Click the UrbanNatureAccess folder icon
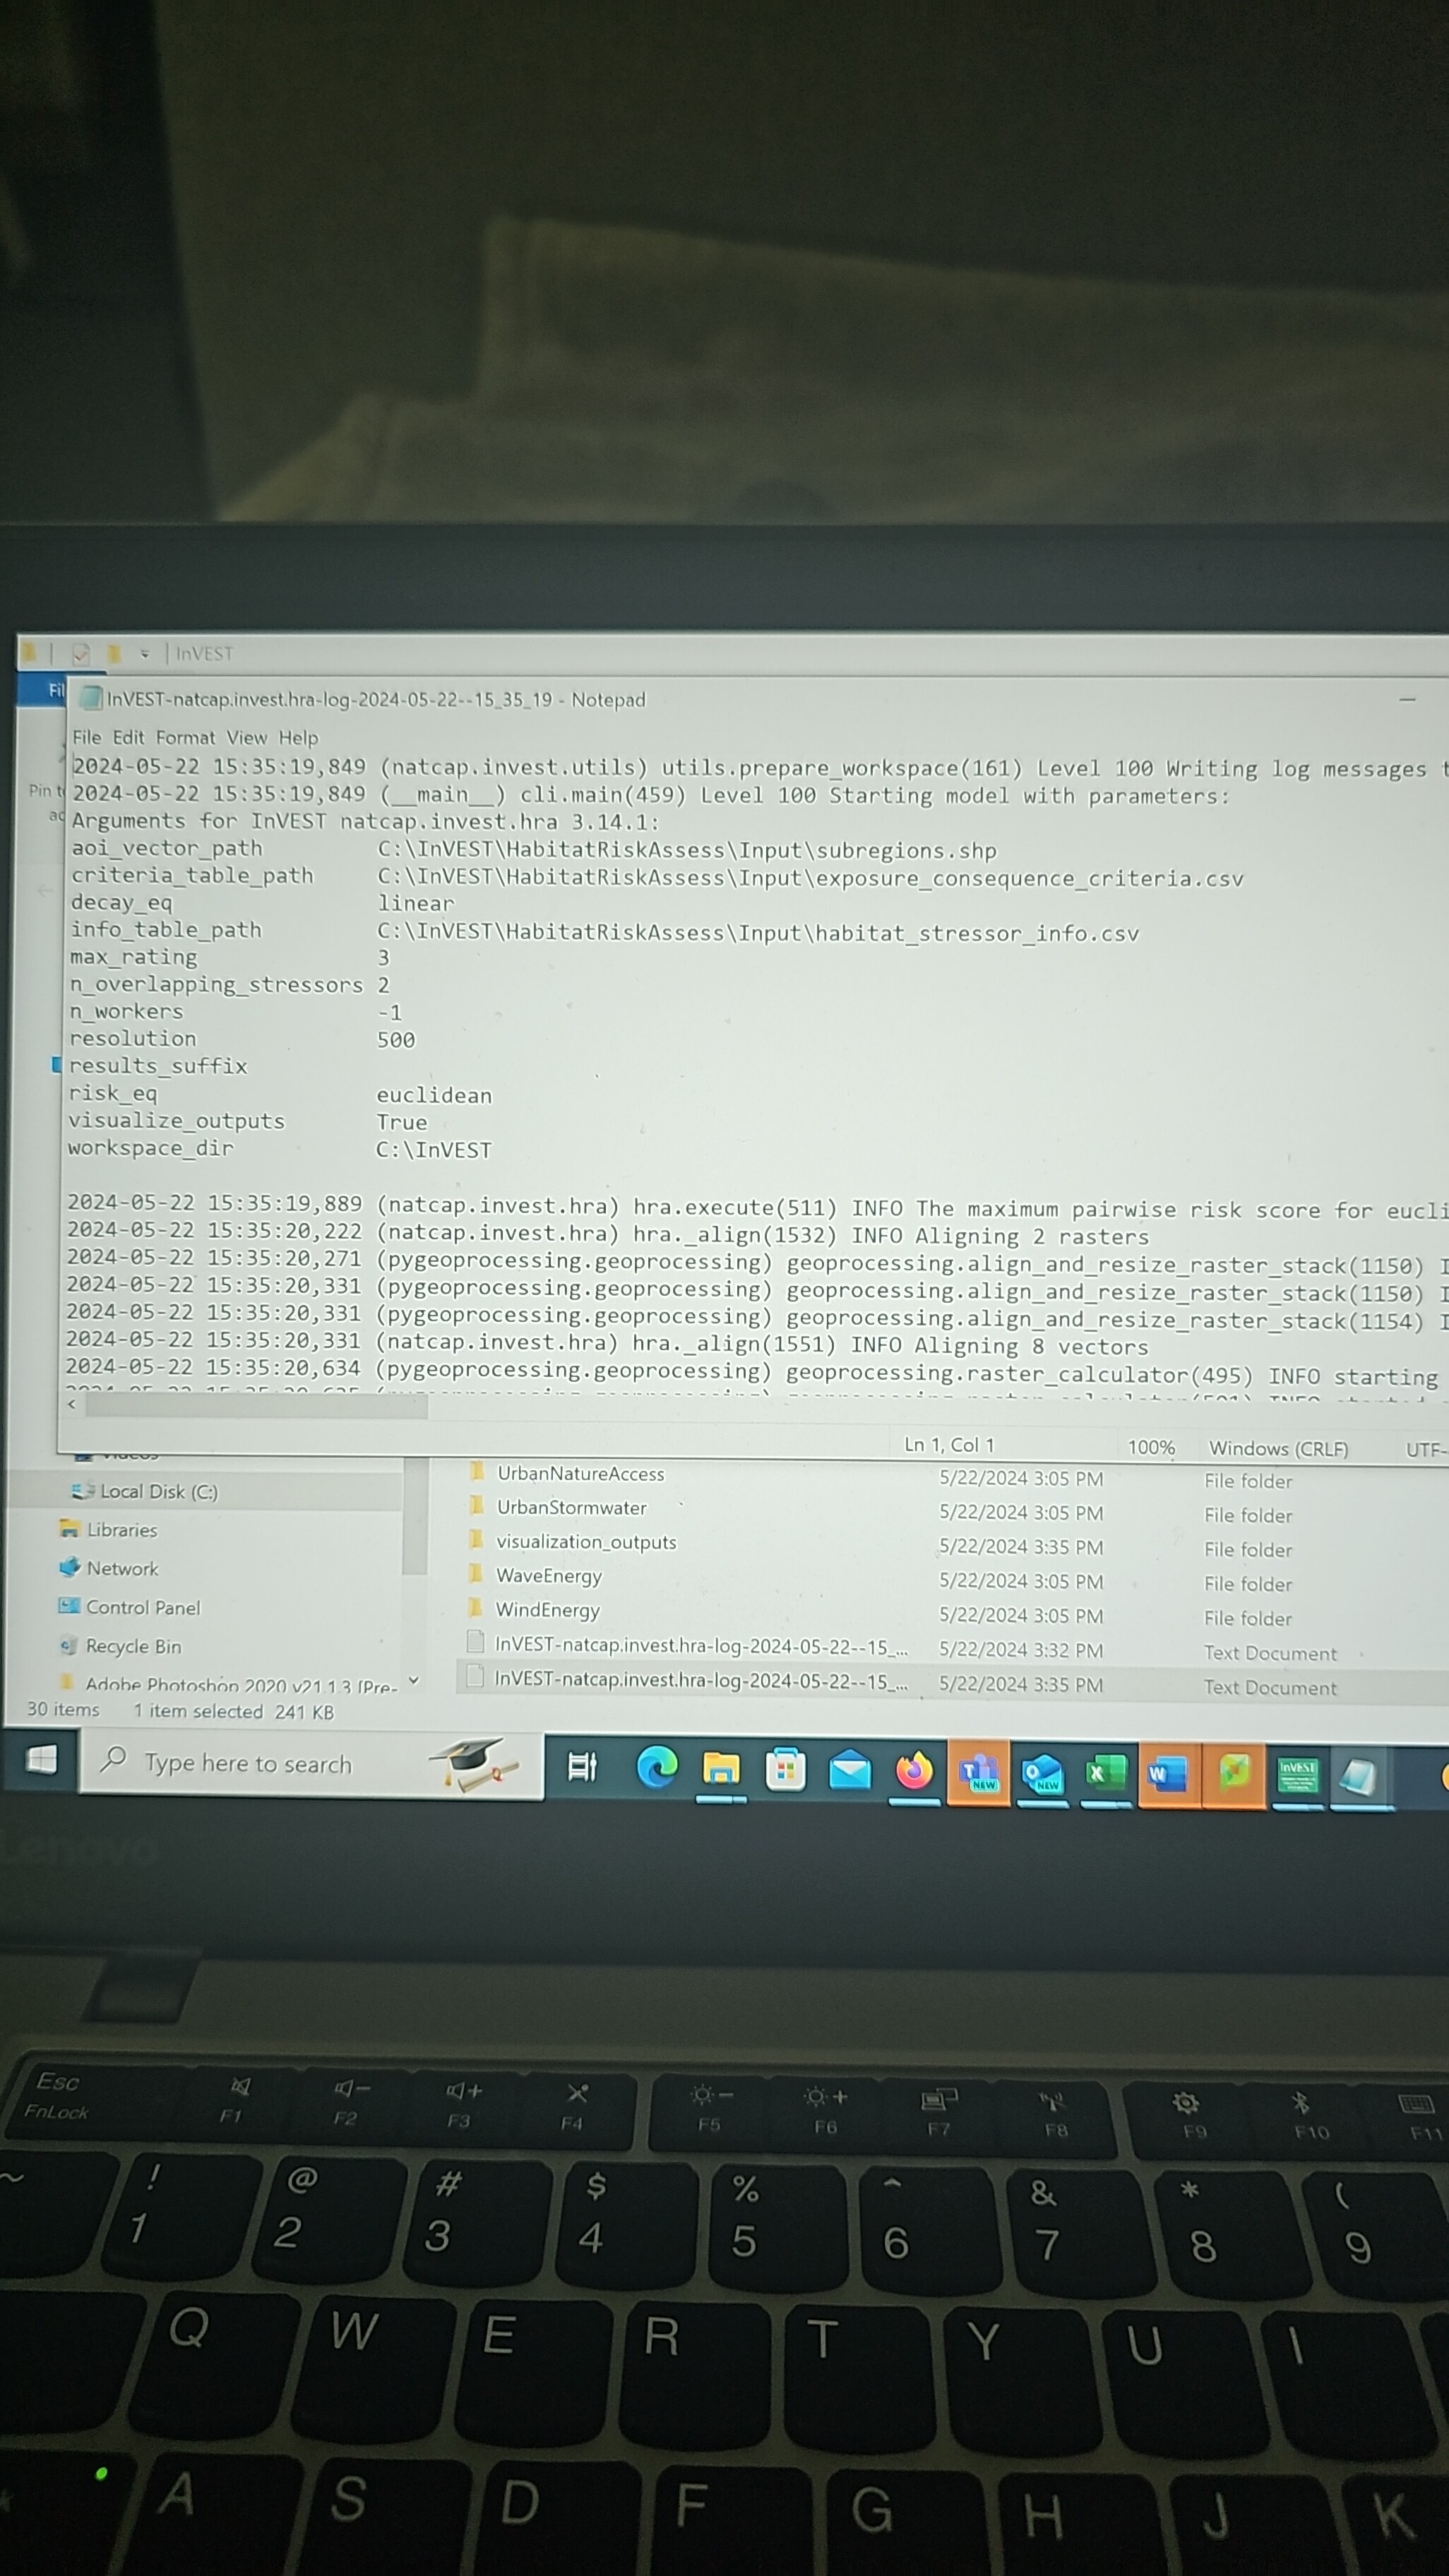This screenshot has height=2576, width=1449. (477, 1472)
